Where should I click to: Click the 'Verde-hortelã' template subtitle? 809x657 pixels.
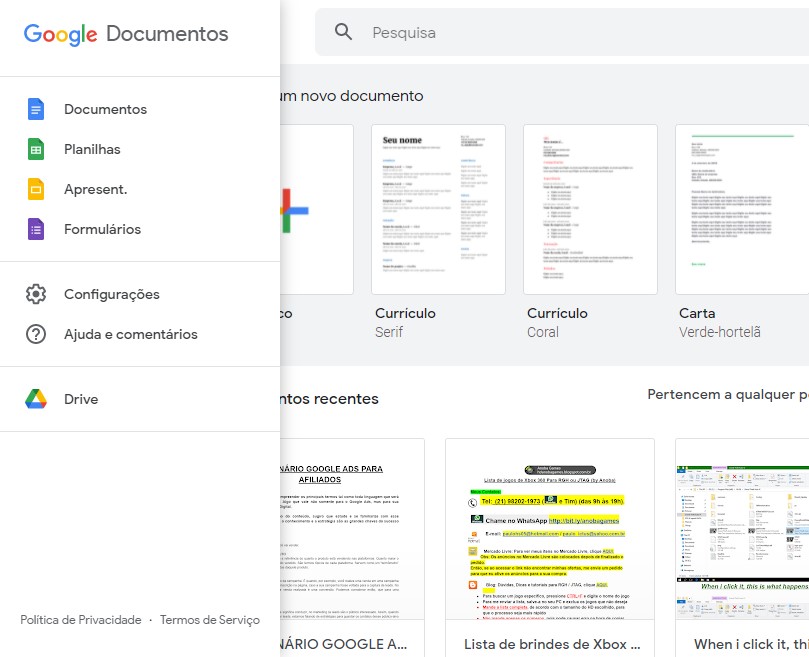[x=720, y=332]
